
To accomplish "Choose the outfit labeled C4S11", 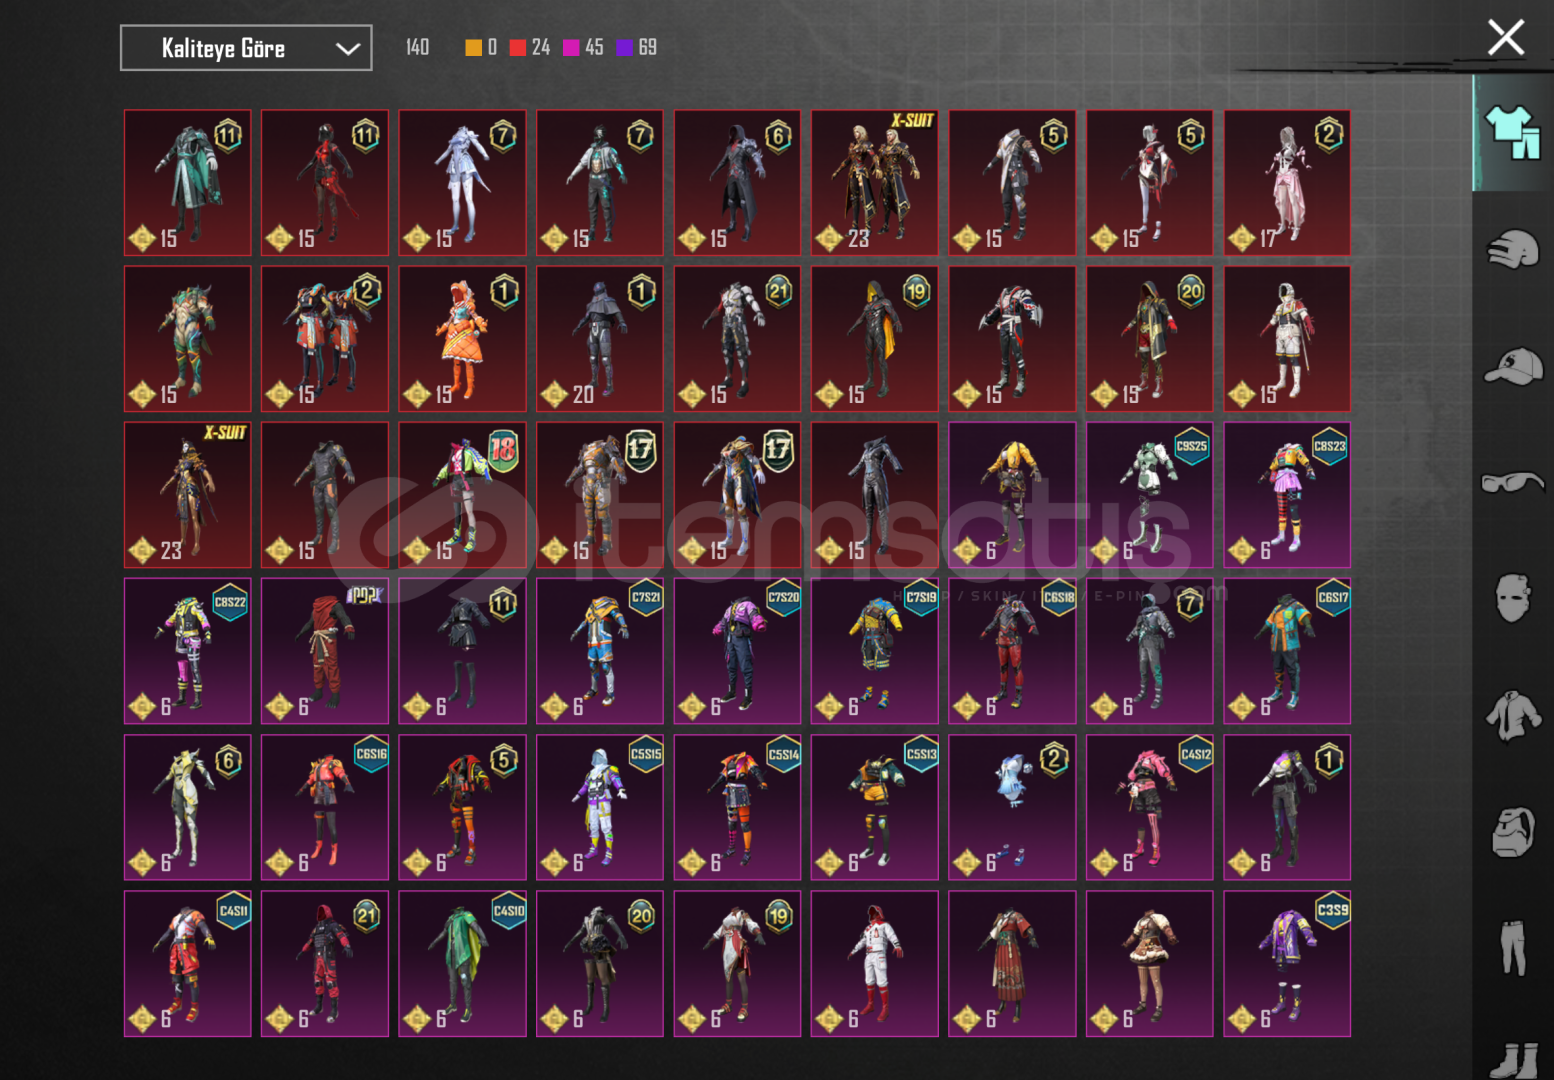I will 188,963.
